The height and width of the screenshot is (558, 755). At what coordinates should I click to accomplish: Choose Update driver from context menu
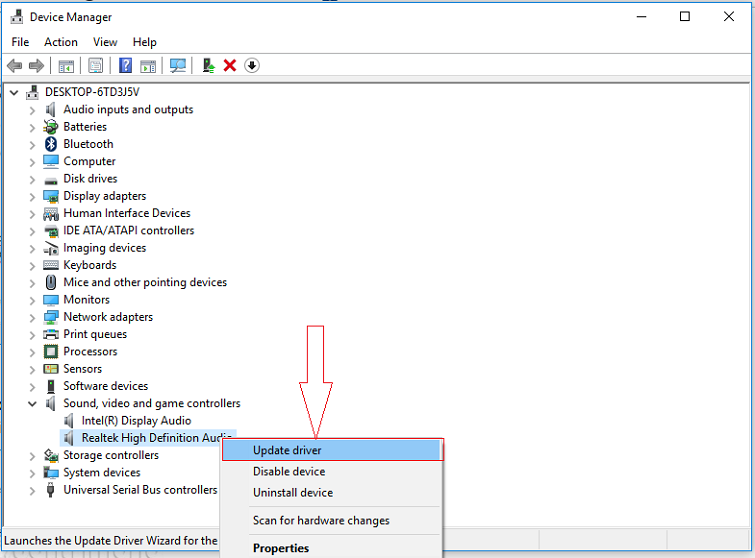(x=287, y=451)
